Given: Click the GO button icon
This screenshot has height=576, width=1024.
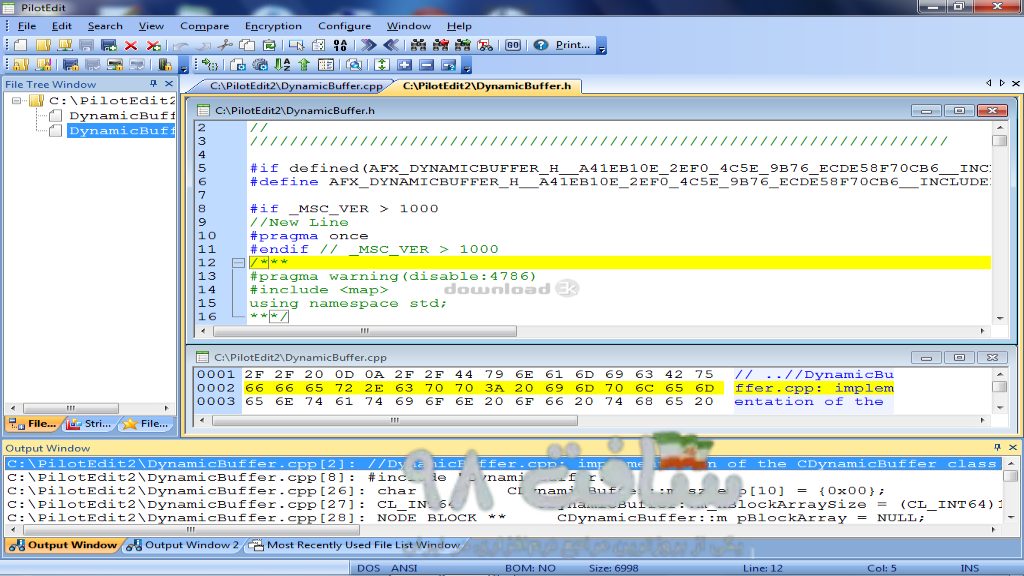Looking at the screenshot, I should 513,45.
